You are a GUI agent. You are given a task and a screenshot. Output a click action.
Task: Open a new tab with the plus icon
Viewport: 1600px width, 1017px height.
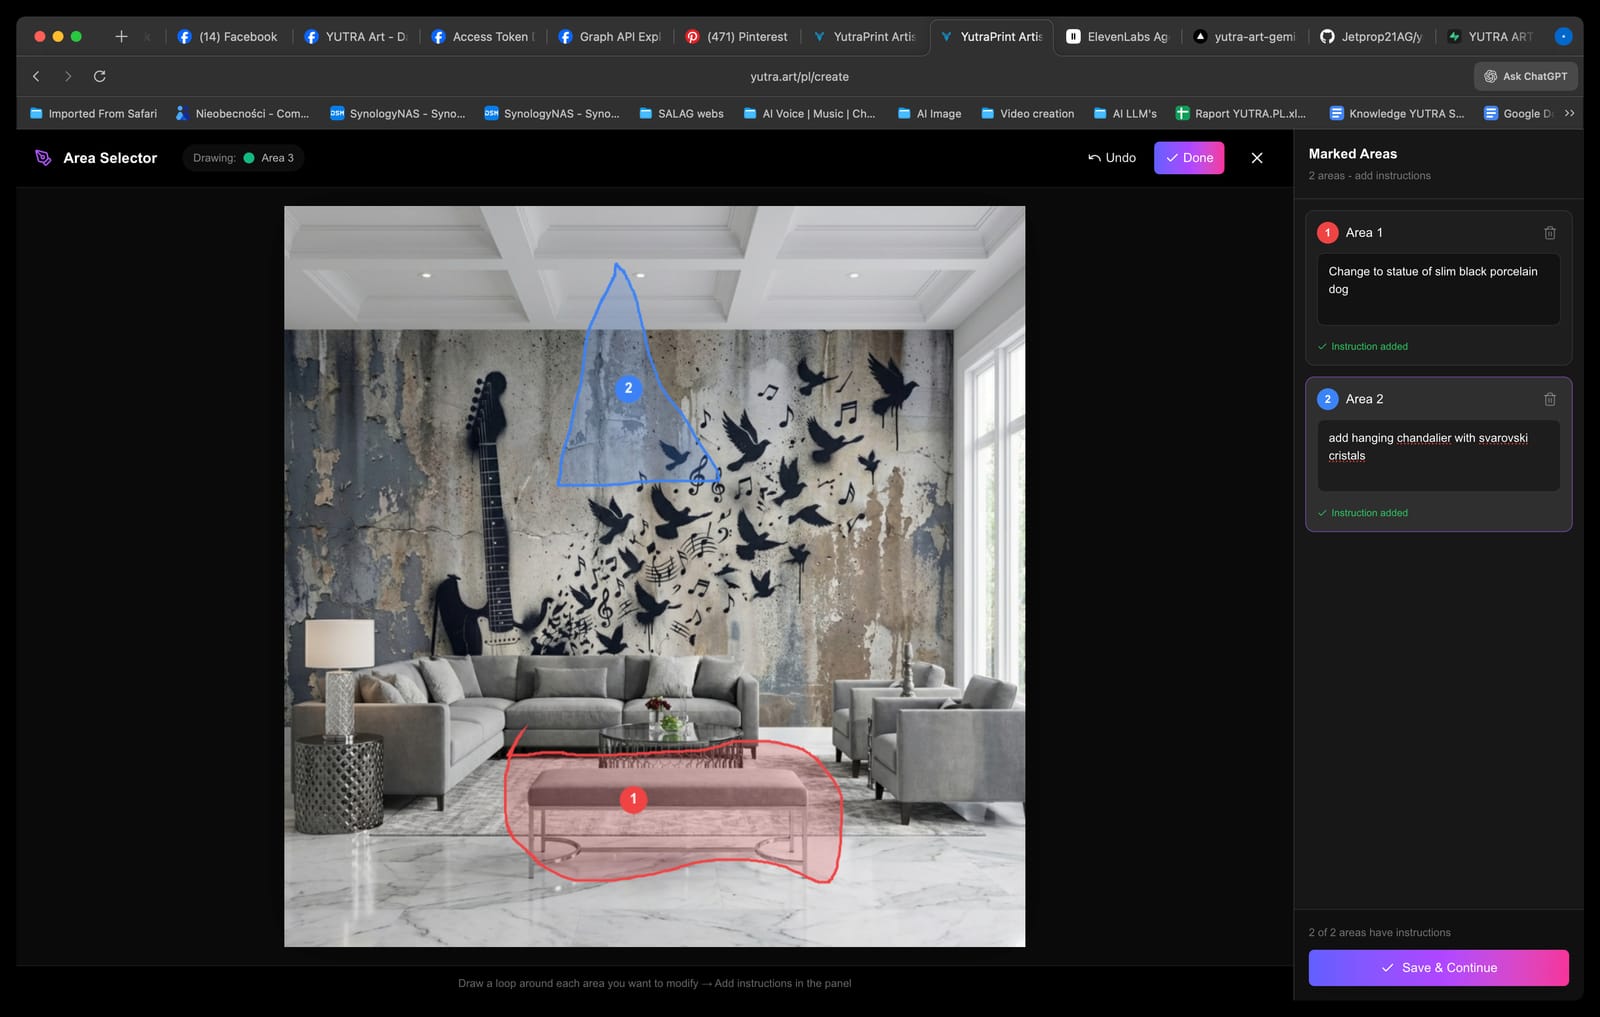coord(121,36)
